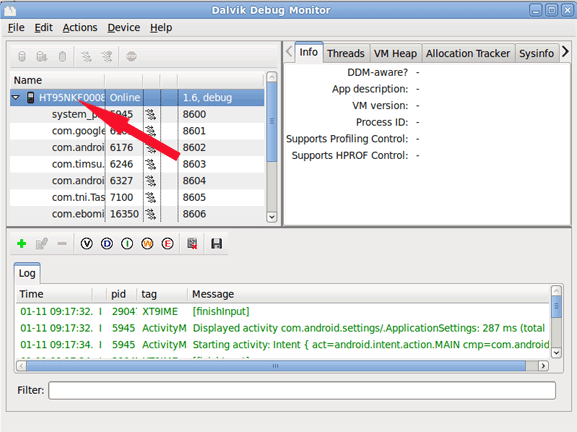Switch to the VM Heap tab
The height and width of the screenshot is (432, 577).
pos(395,54)
